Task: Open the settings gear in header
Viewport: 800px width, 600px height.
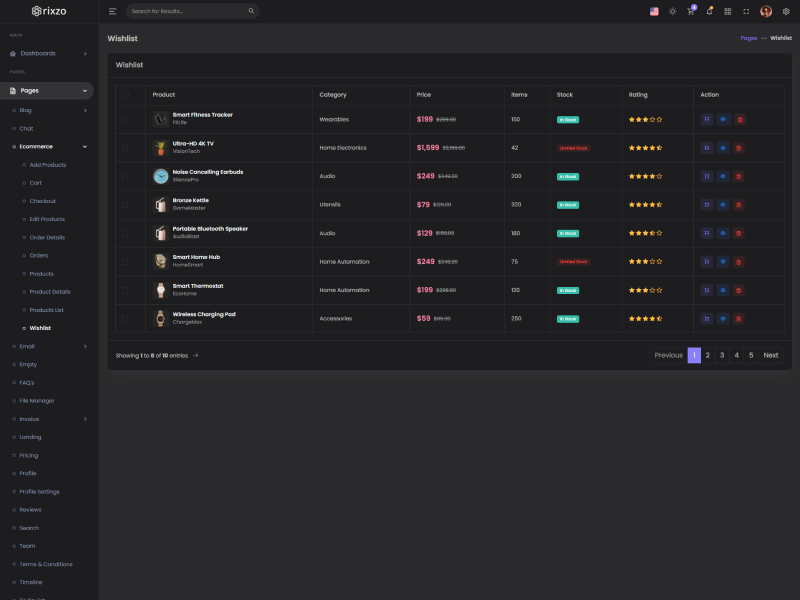Action: [785, 11]
